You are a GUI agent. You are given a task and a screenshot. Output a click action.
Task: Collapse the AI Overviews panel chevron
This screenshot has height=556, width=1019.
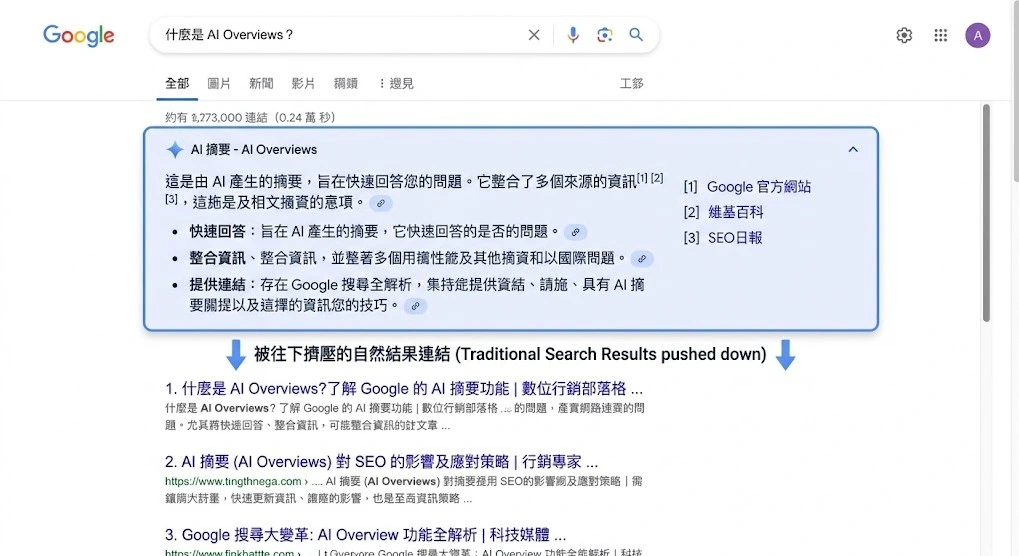853,149
